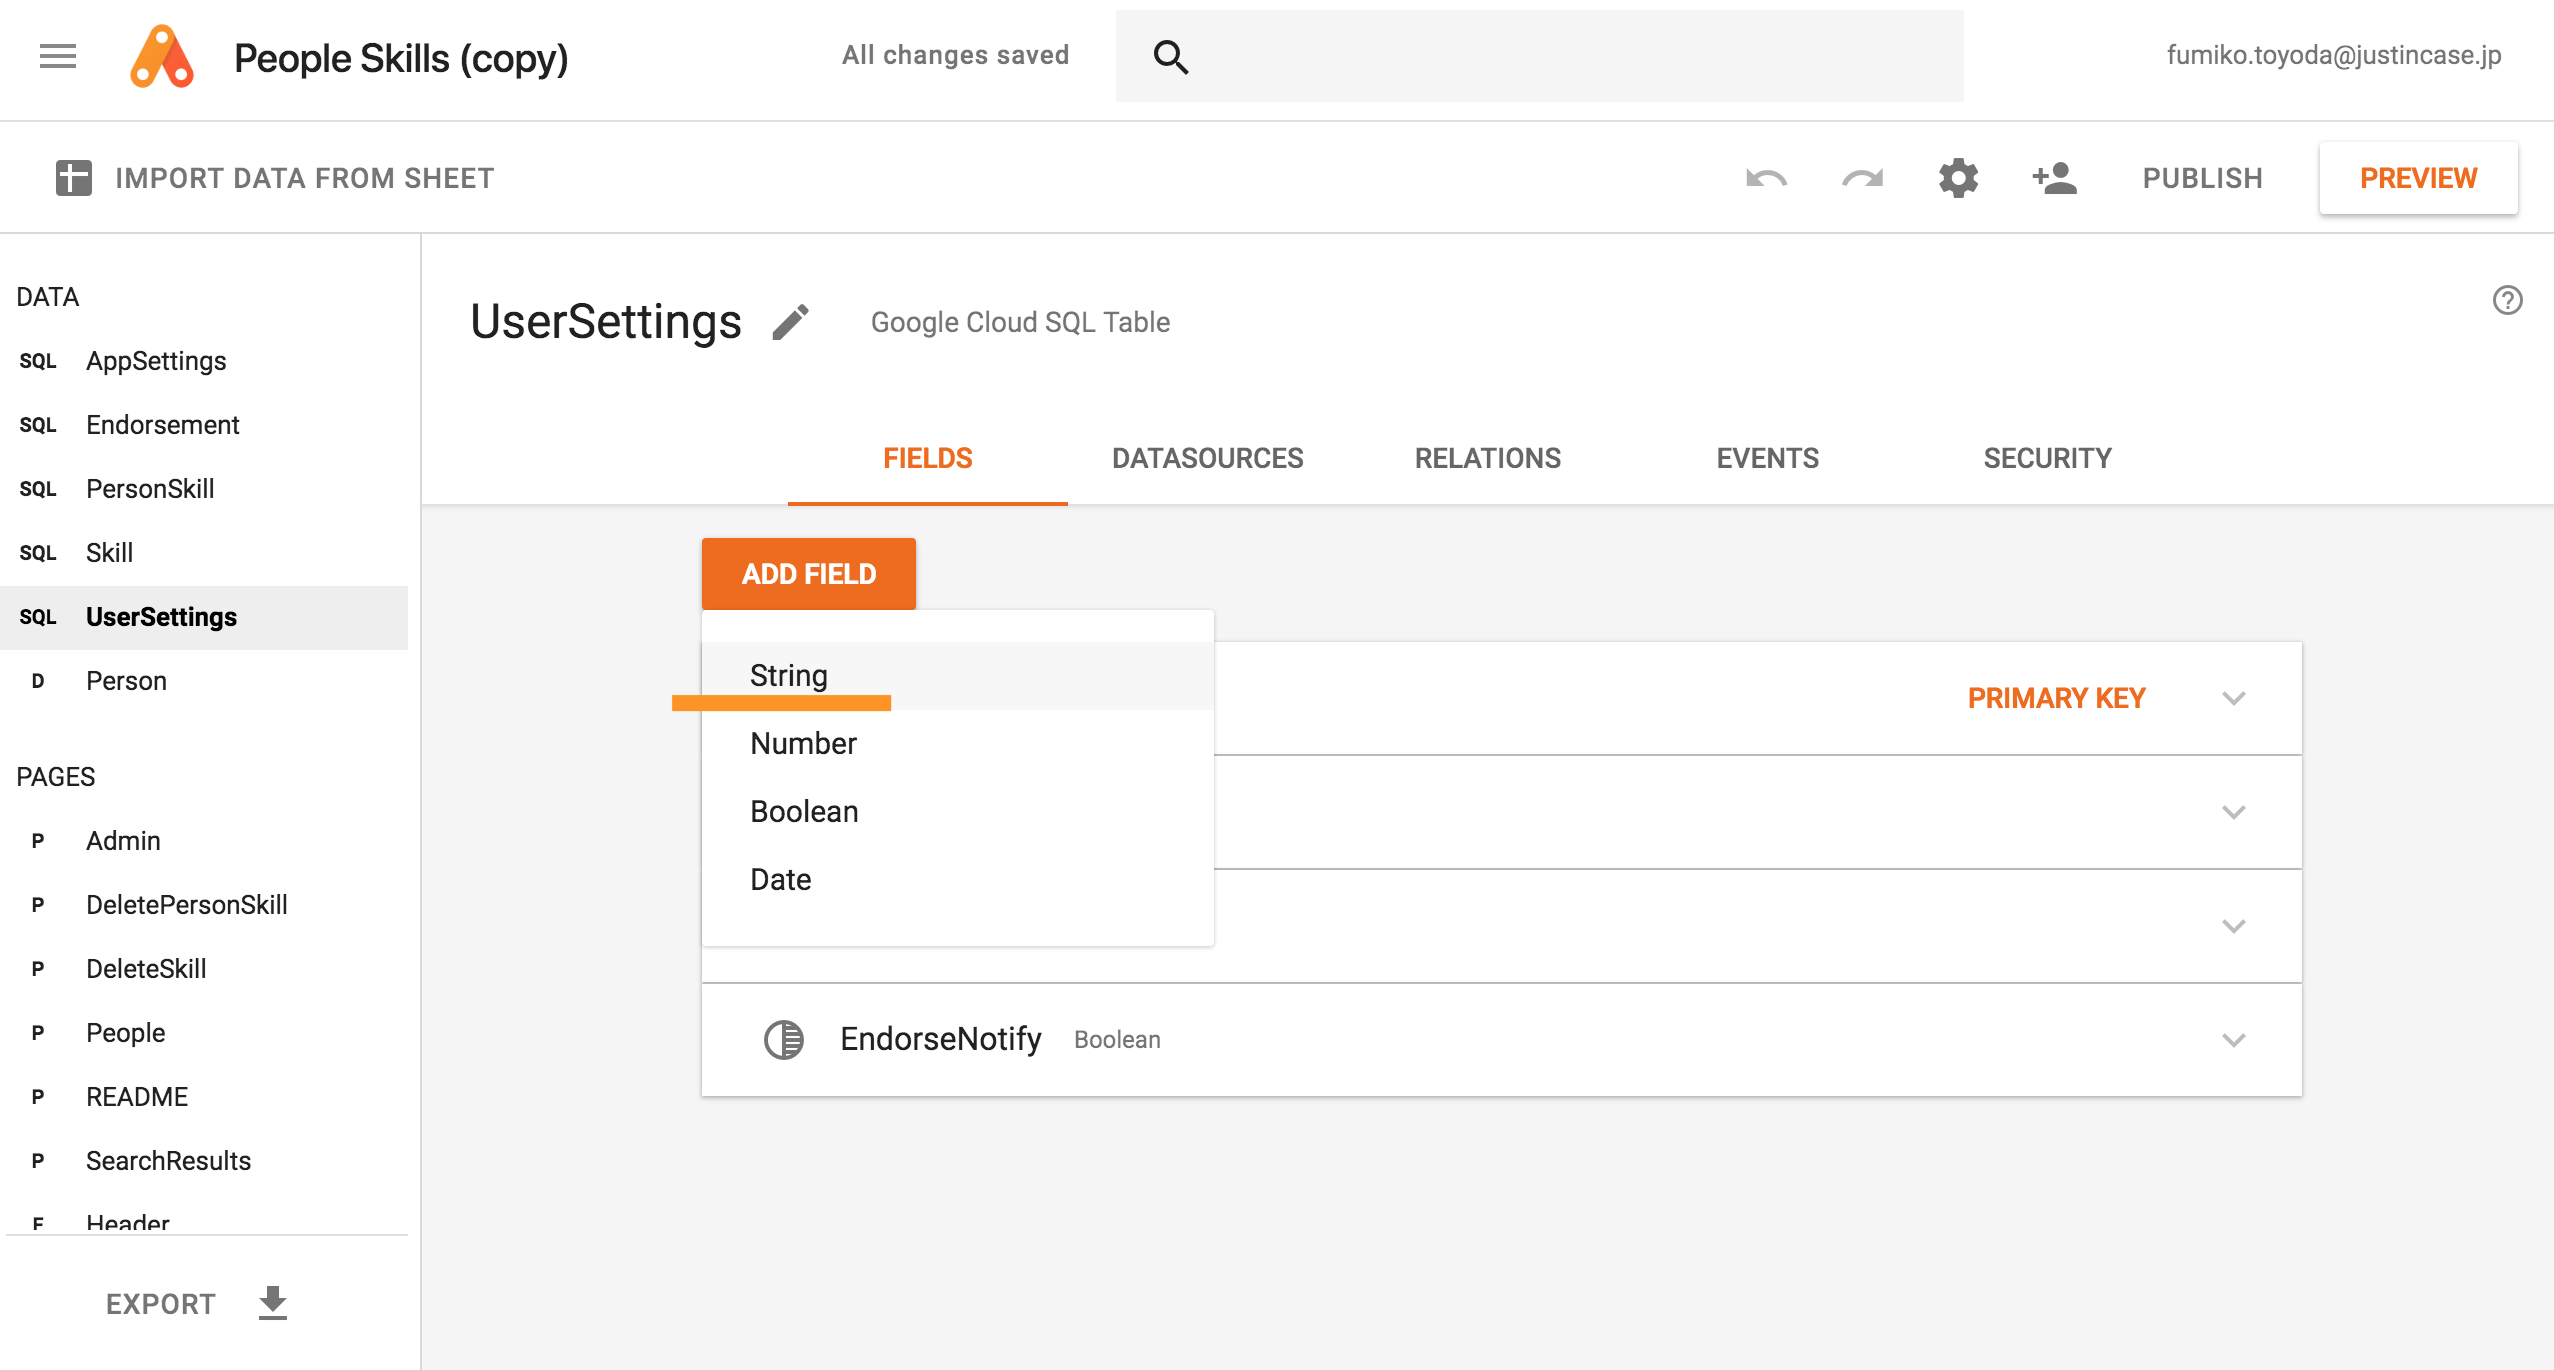
Task: Choose Boolean from field type menu
Action: coord(804,811)
